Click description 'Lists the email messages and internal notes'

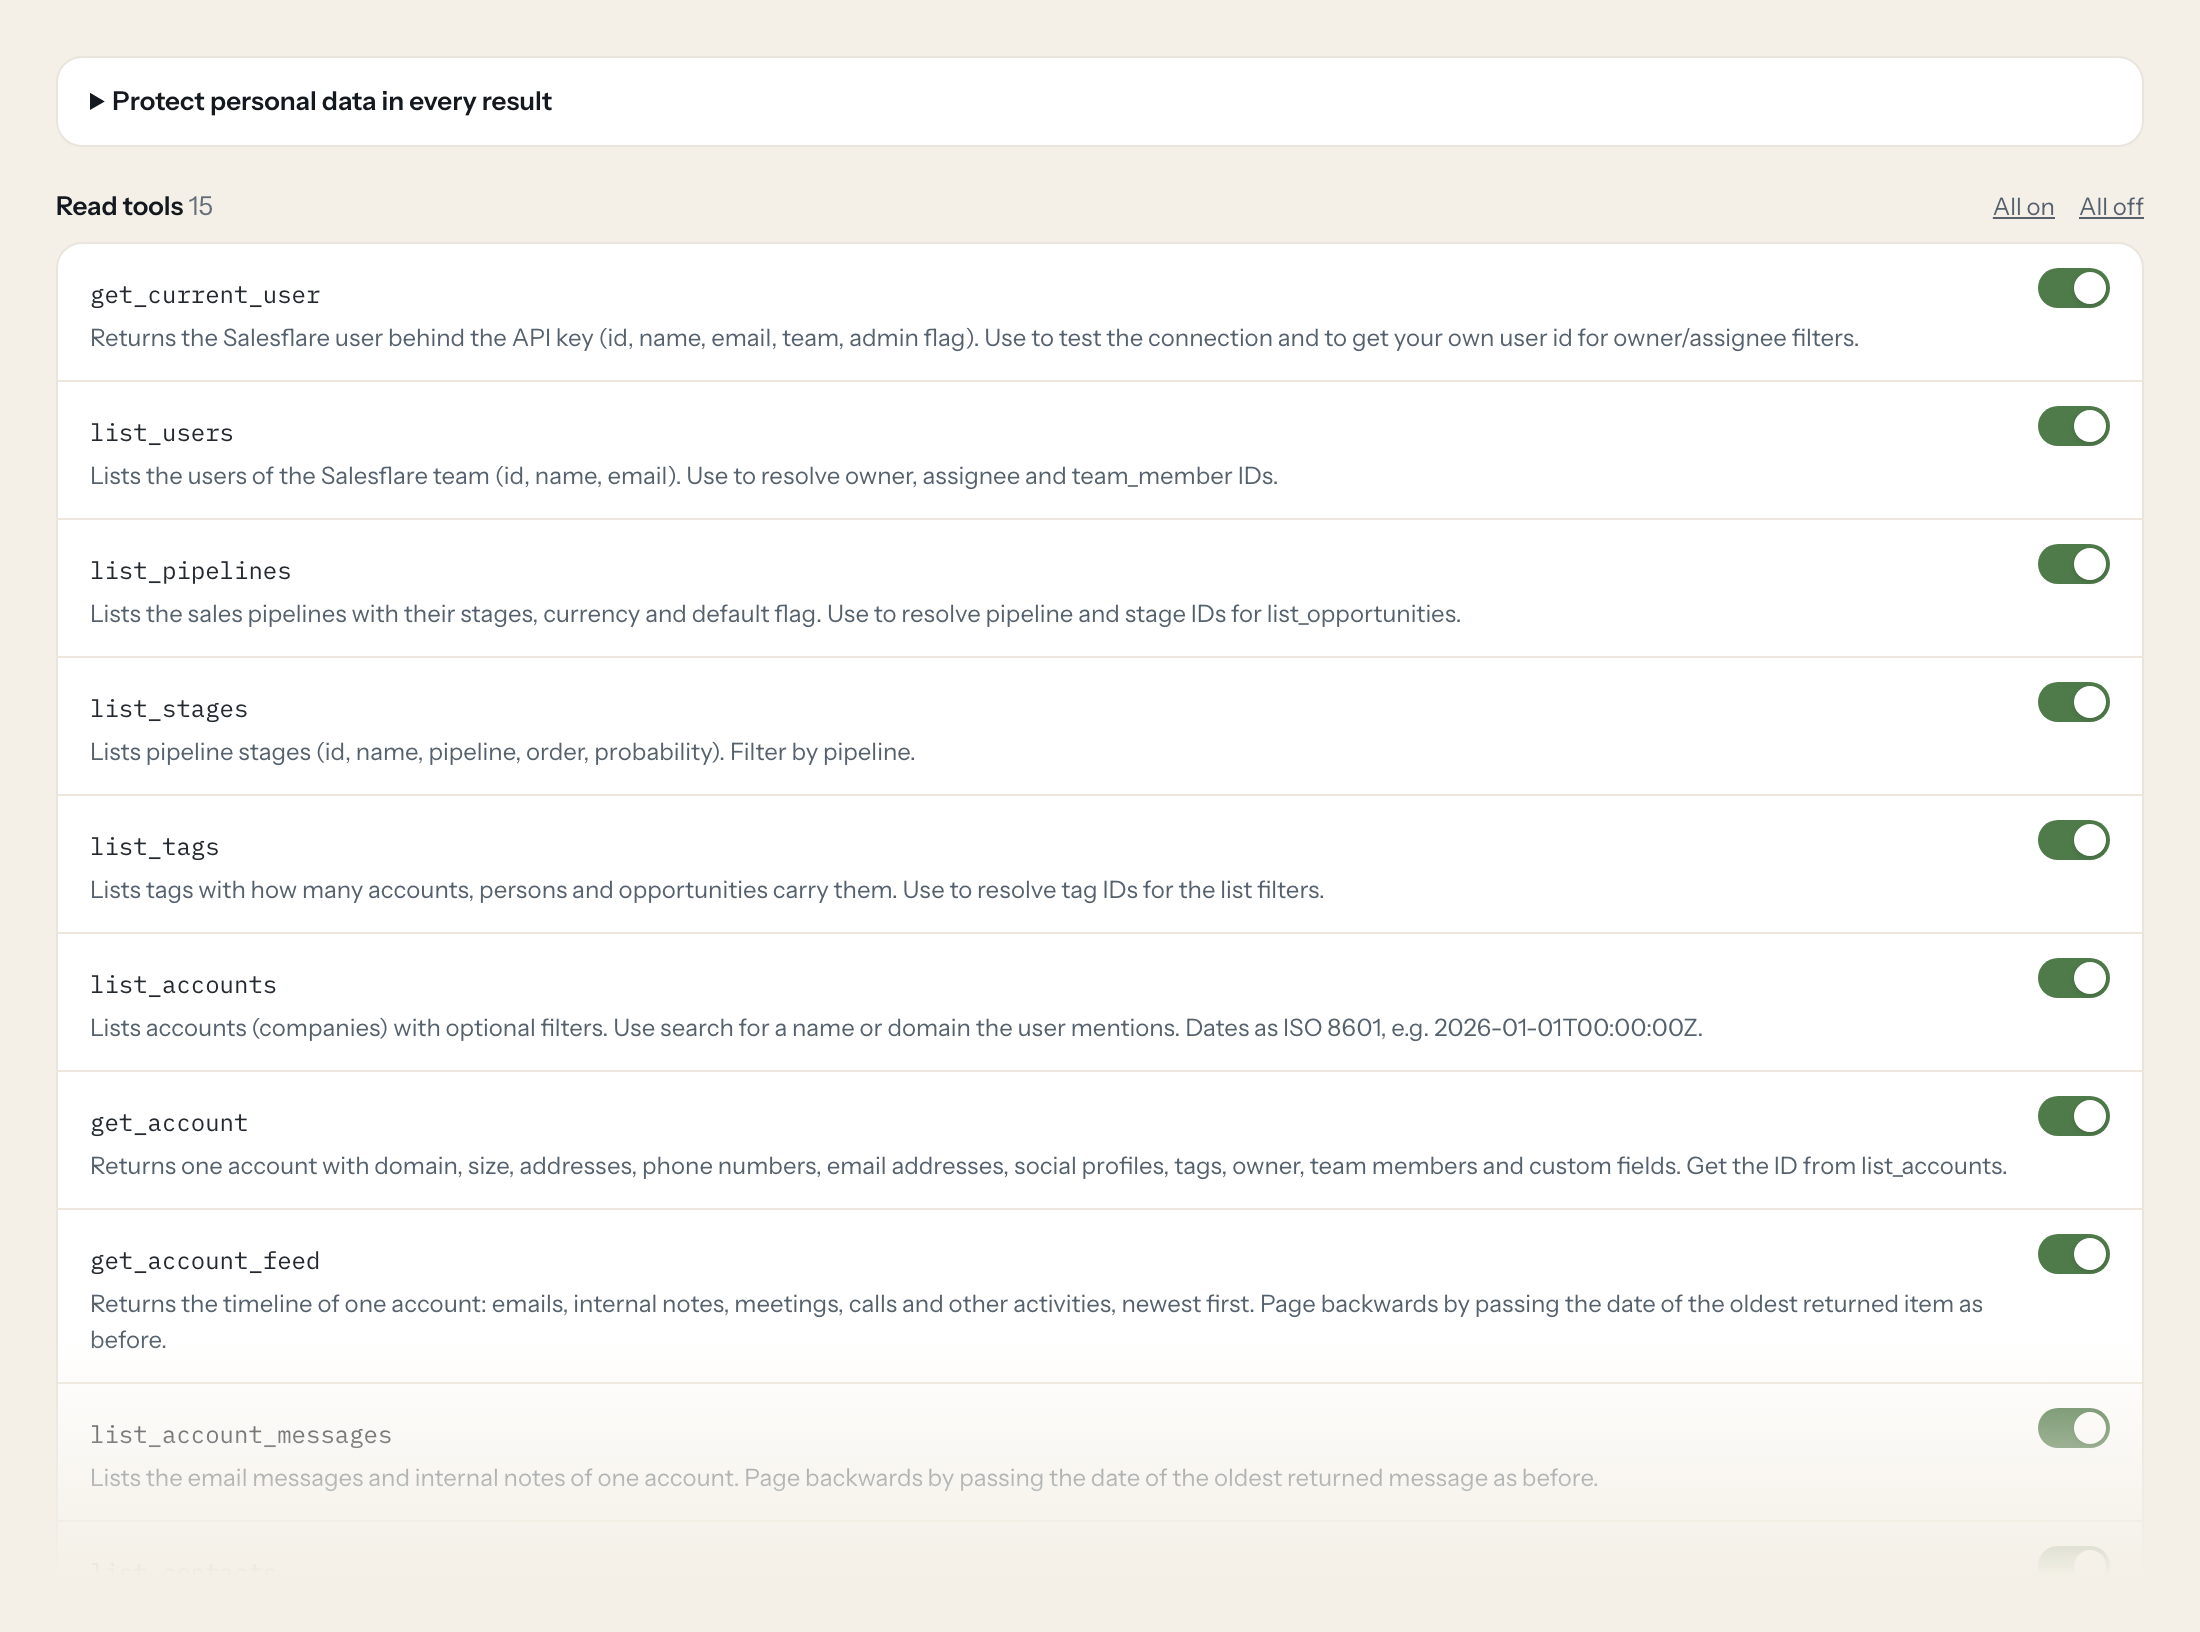tap(844, 1478)
